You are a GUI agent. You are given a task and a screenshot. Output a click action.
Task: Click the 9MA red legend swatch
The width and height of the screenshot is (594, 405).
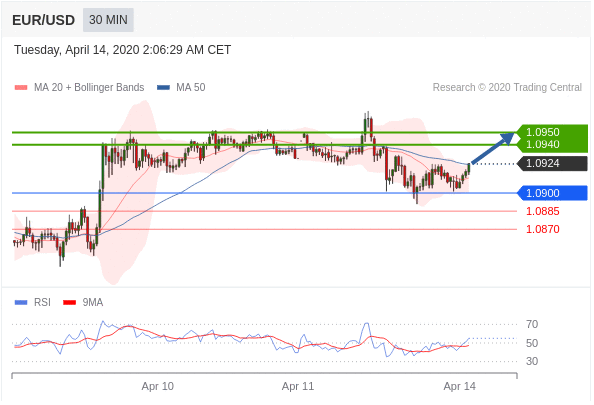point(69,302)
